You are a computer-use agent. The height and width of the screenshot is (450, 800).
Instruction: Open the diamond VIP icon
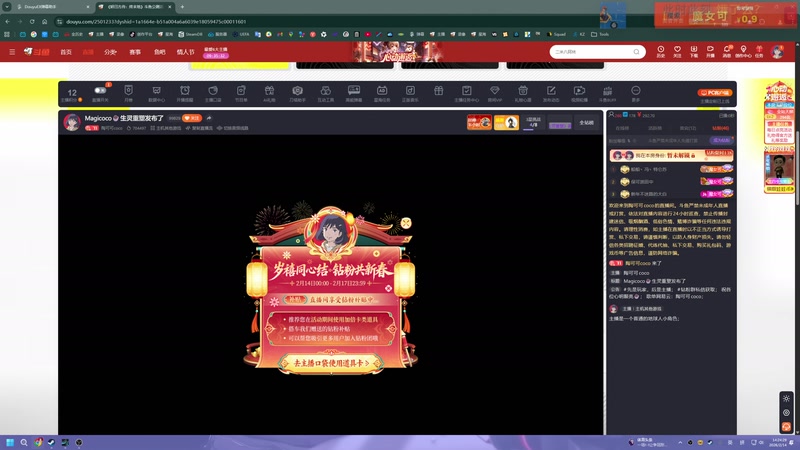click(x=494, y=90)
